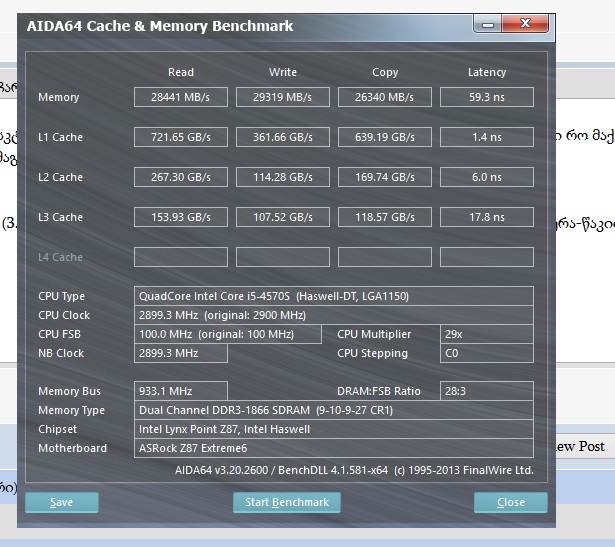Click the empty L4 Cache Copy field
The width and height of the screenshot is (615, 547).
[385, 257]
